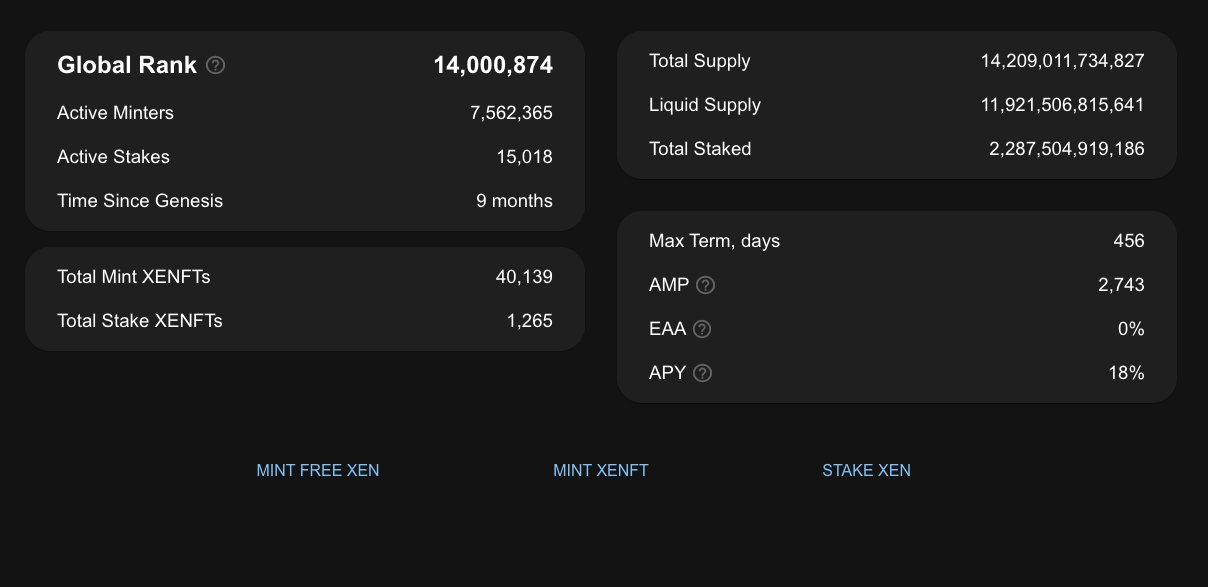Select the Max Term value 456
This screenshot has height=587, width=1208.
(x=1129, y=241)
